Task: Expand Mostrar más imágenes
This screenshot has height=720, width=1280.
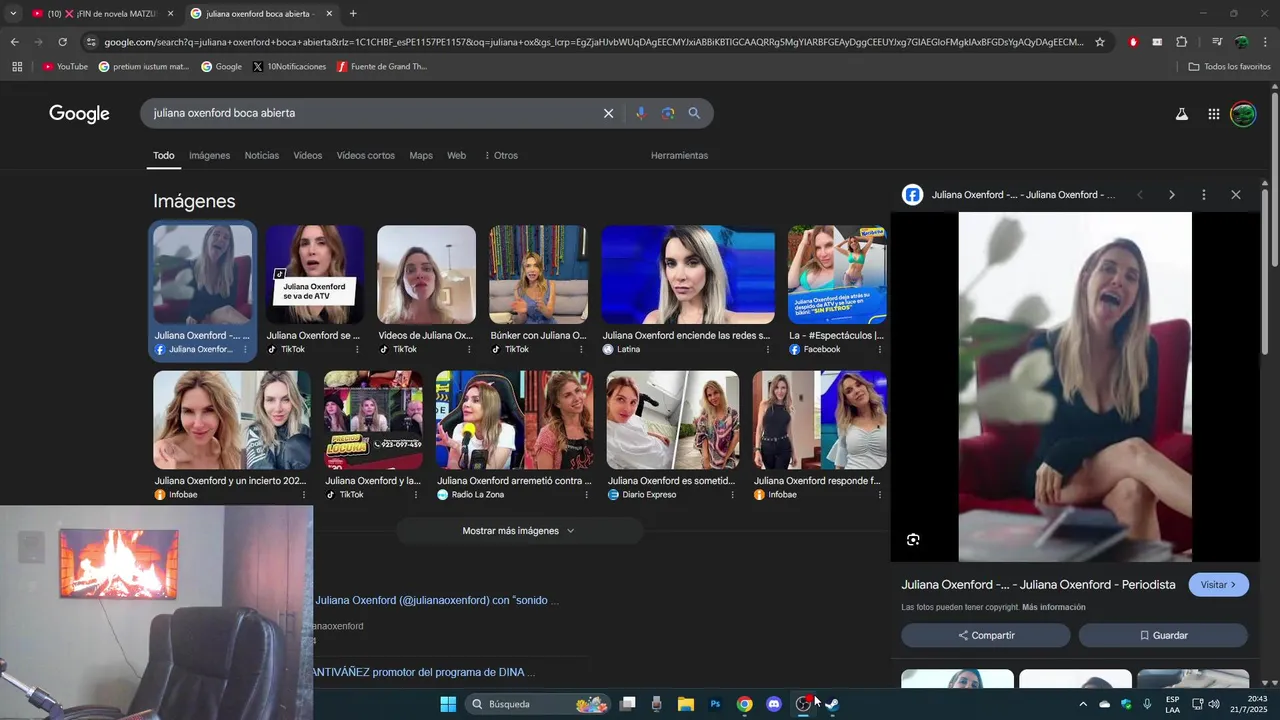Action: tap(519, 531)
